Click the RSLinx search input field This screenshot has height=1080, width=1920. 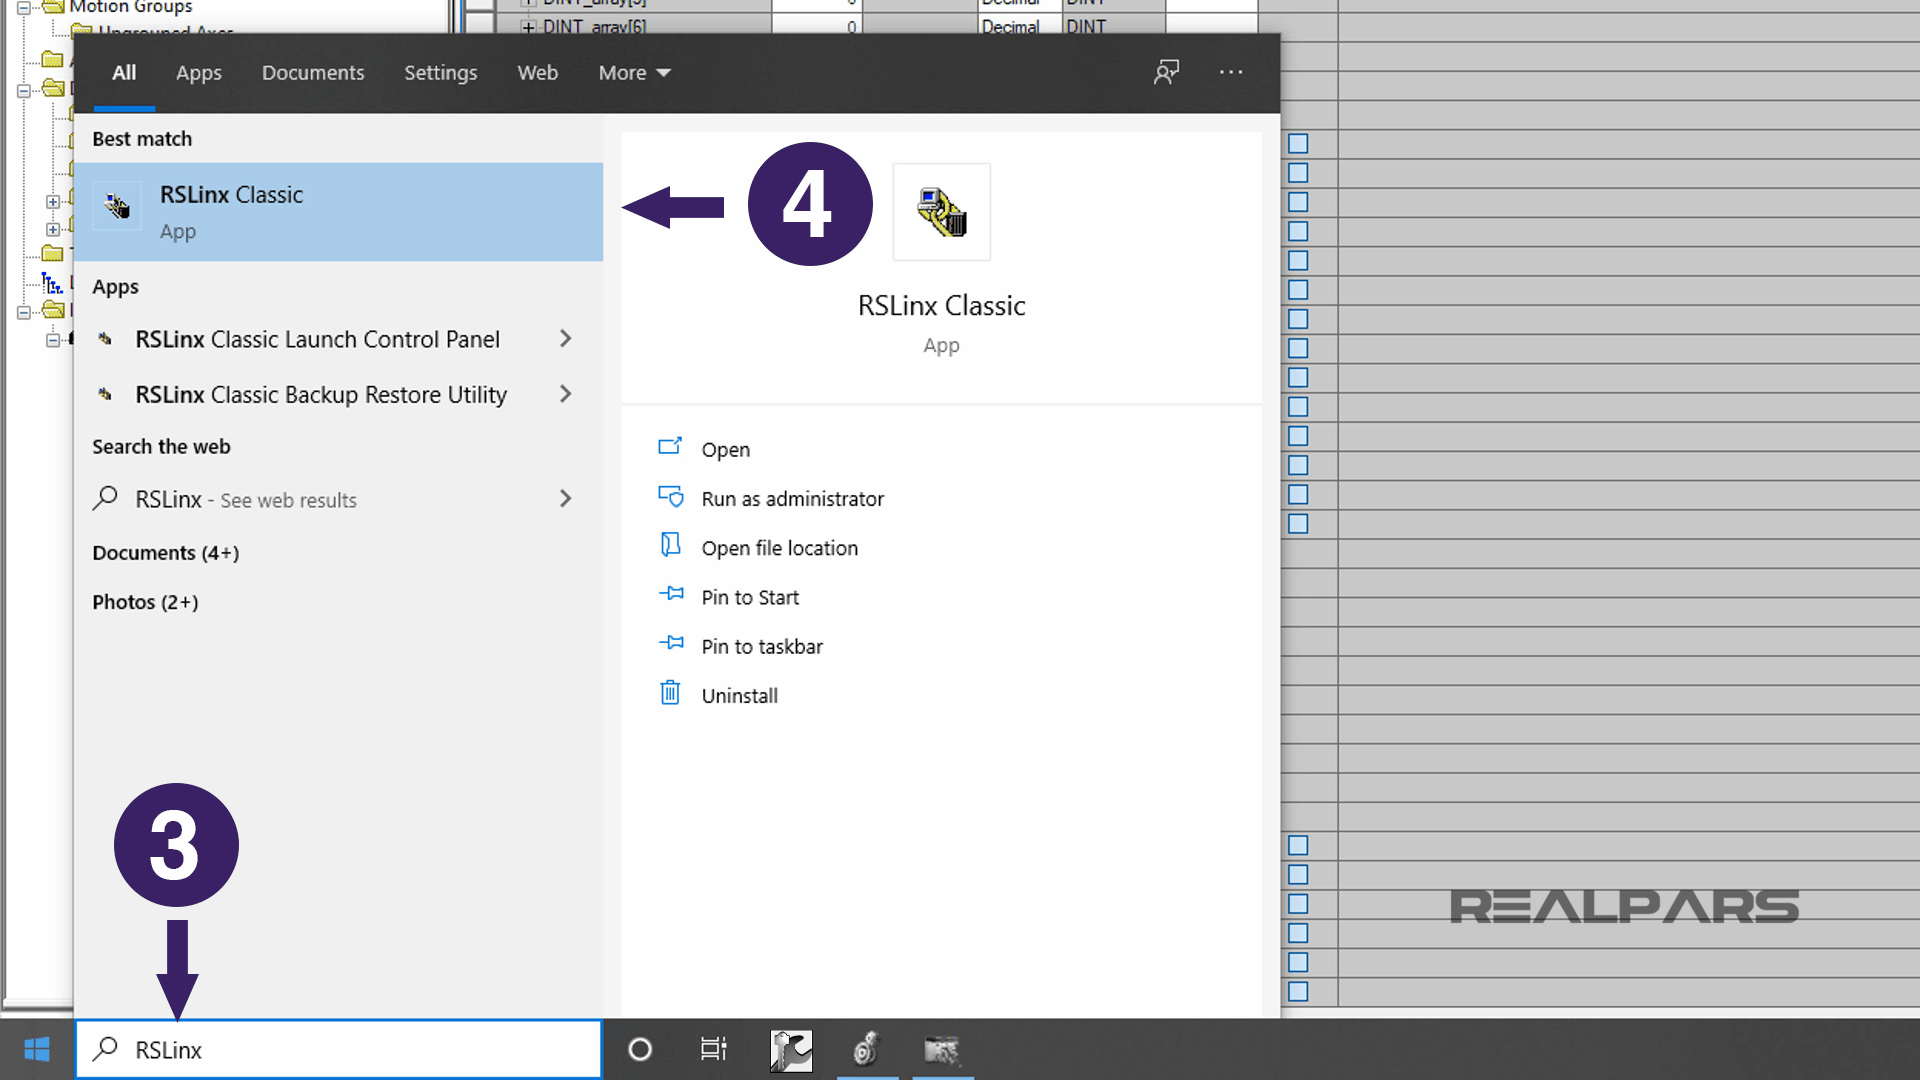pyautogui.click(x=338, y=1049)
